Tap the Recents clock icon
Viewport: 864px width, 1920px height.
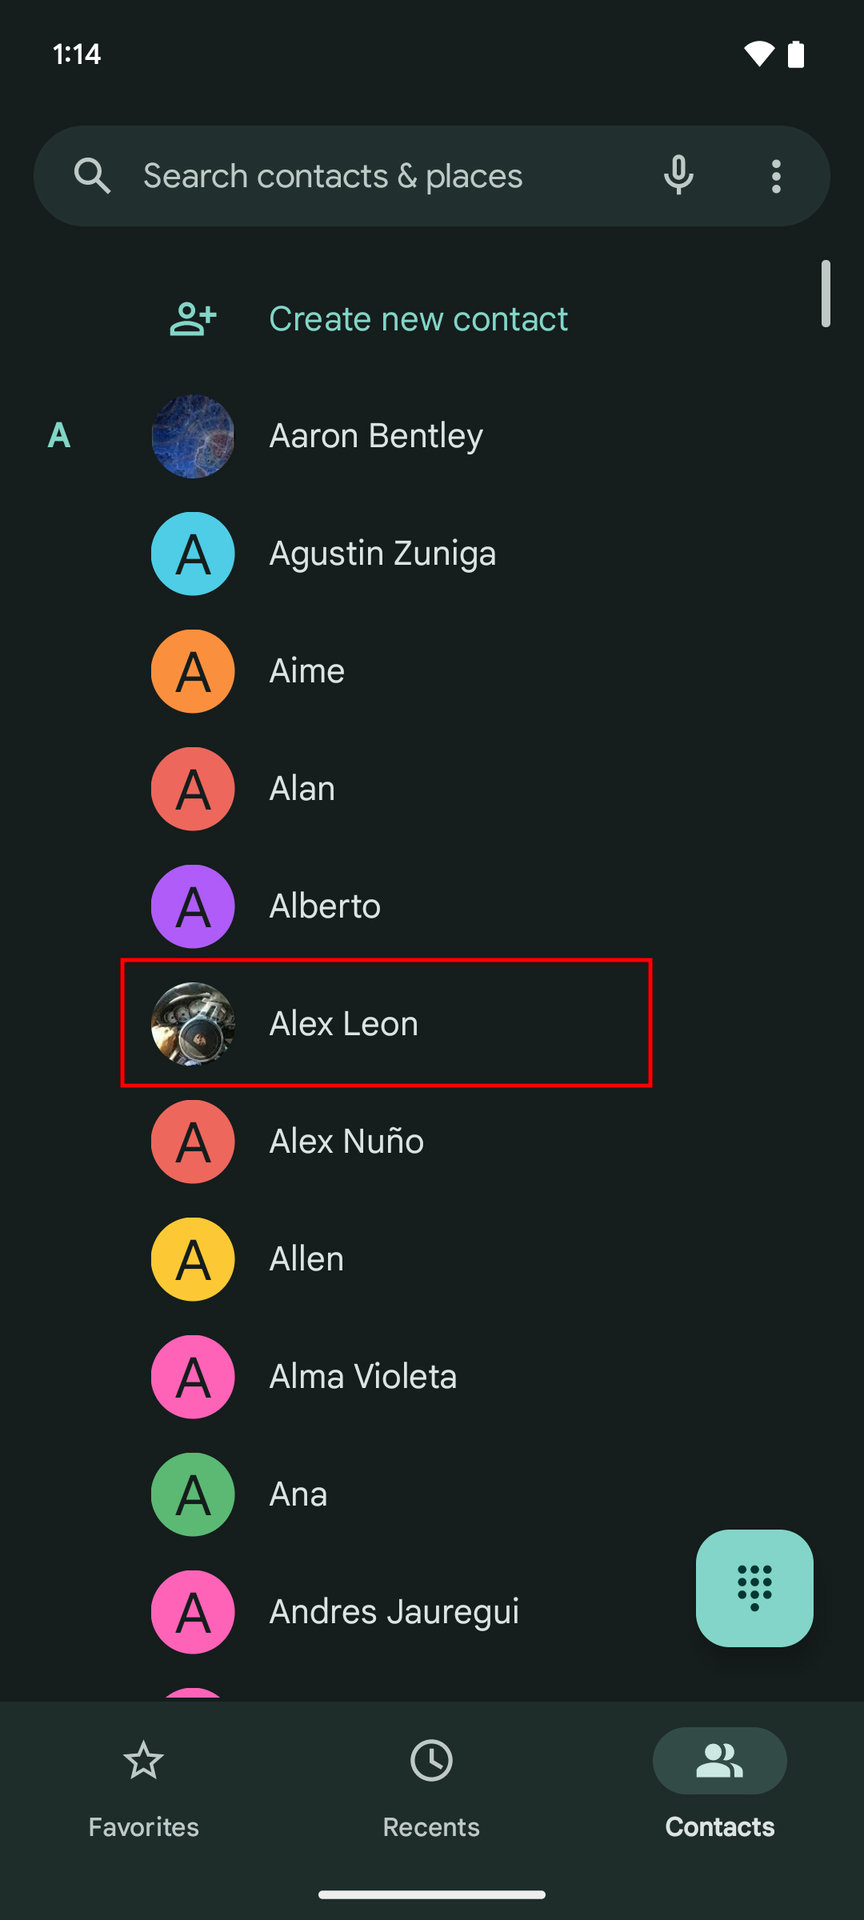tap(431, 1761)
